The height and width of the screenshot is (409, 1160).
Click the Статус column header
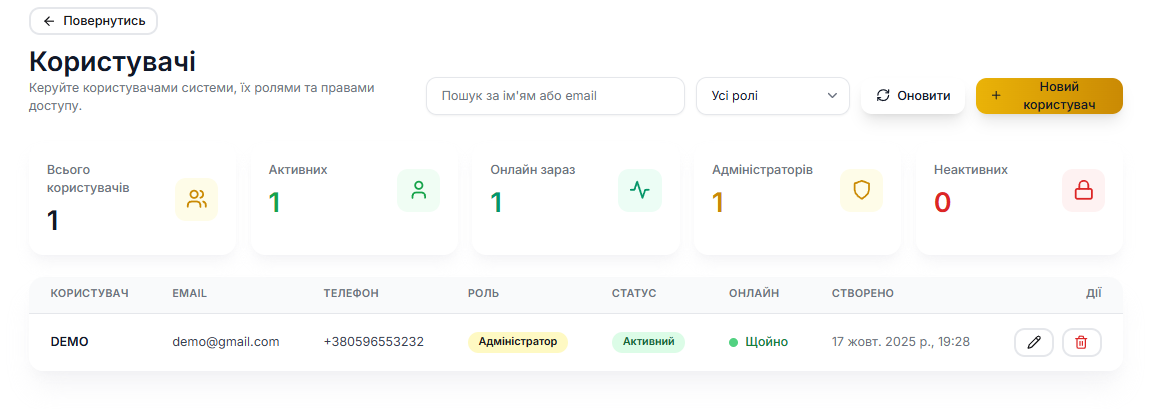coord(634,294)
